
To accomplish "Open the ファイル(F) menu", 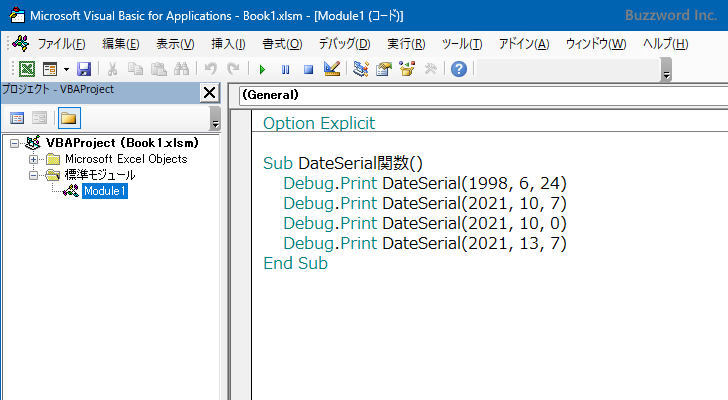I will 61,44.
